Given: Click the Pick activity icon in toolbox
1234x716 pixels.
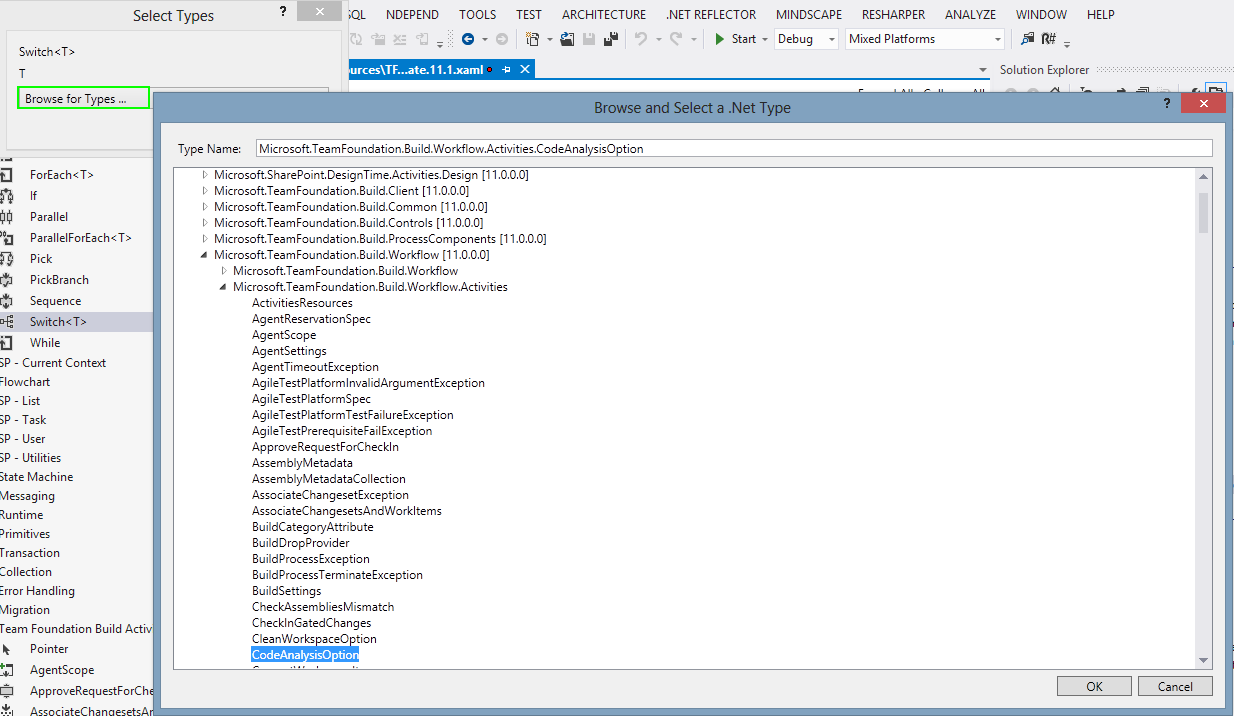Looking at the screenshot, I should coord(8,259).
